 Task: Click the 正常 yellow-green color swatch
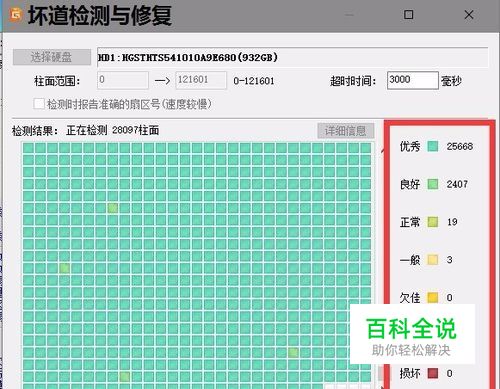coord(433,222)
